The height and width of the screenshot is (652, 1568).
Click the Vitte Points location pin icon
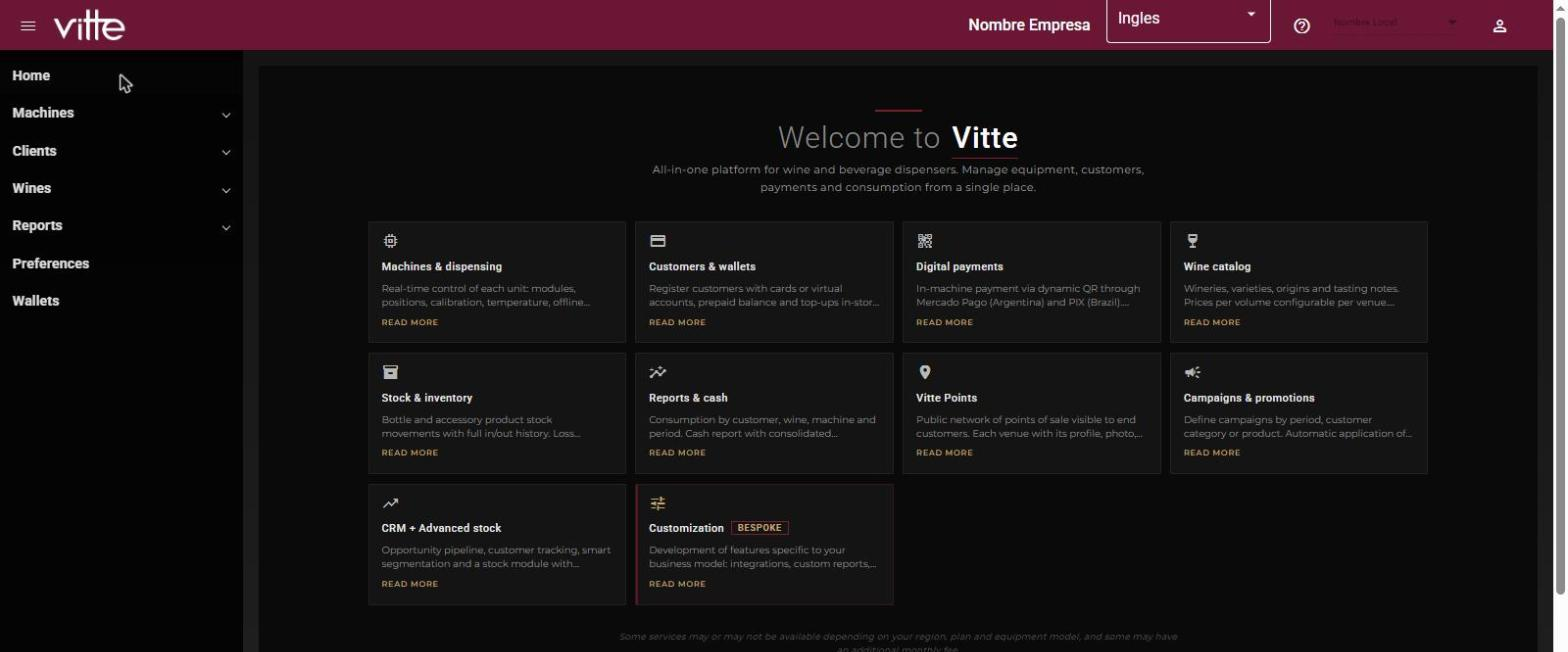point(924,372)
